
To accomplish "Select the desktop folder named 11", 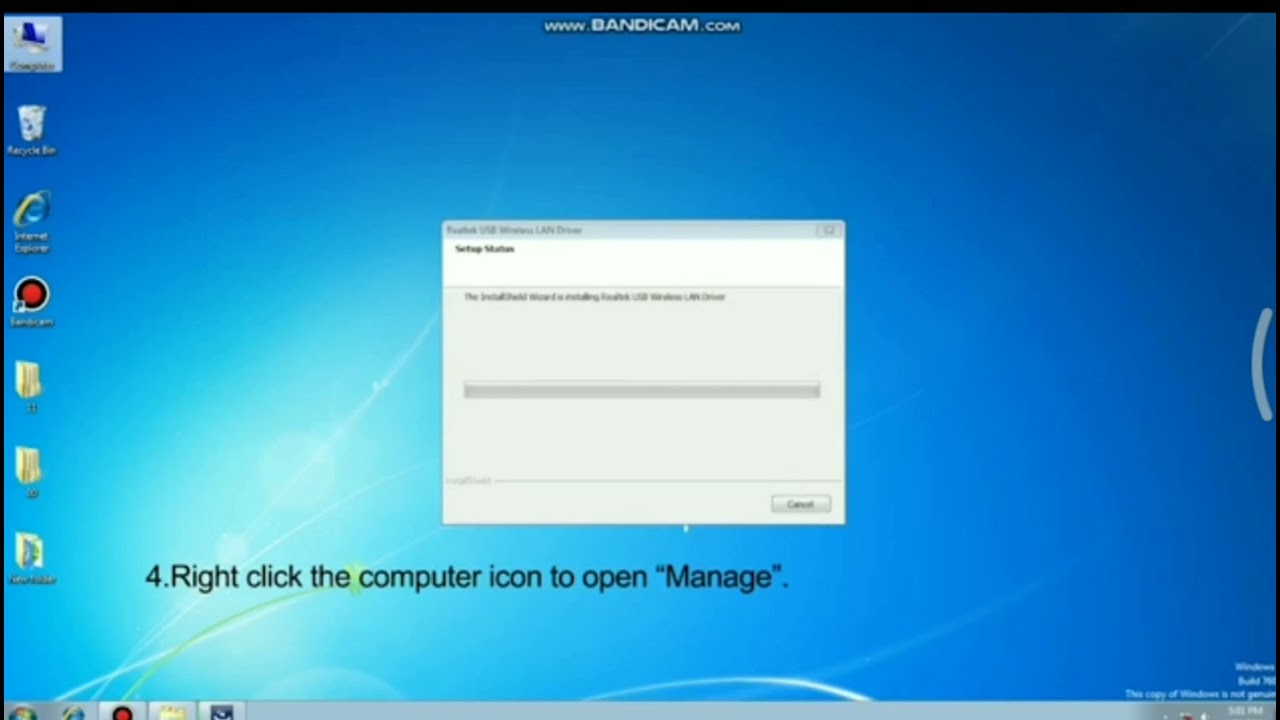I will [x=30, y=387].
